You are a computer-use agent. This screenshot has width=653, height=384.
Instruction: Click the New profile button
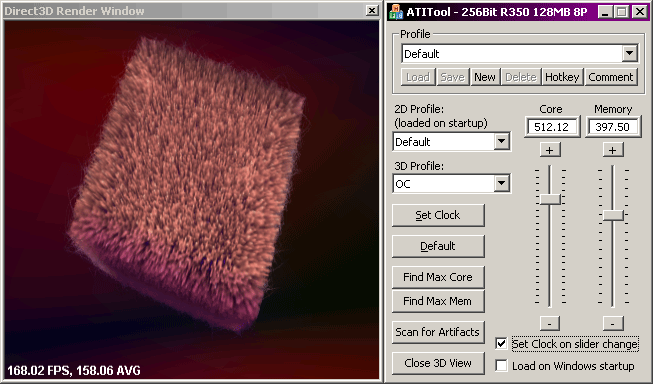[x=485, y=77]
